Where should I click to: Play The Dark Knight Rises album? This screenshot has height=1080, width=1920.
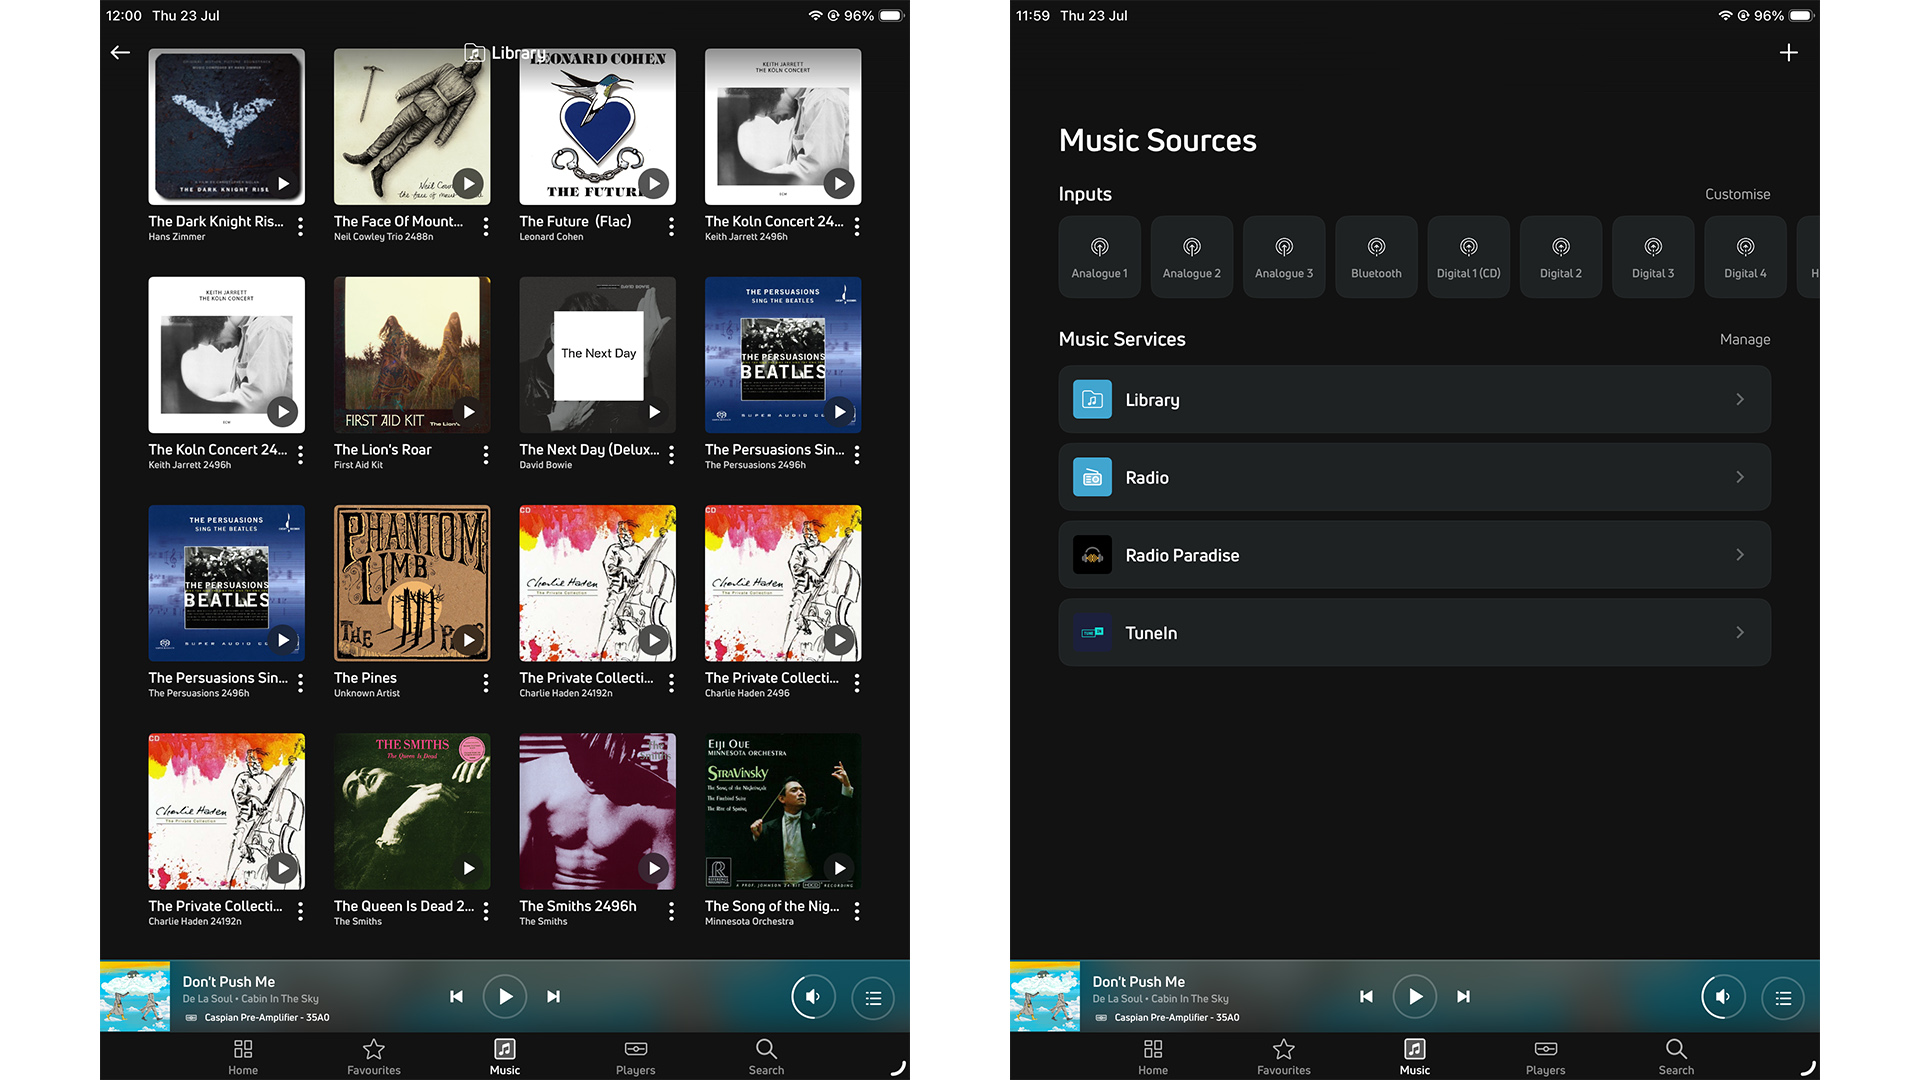pyautogui.click(x=283, y=184)
